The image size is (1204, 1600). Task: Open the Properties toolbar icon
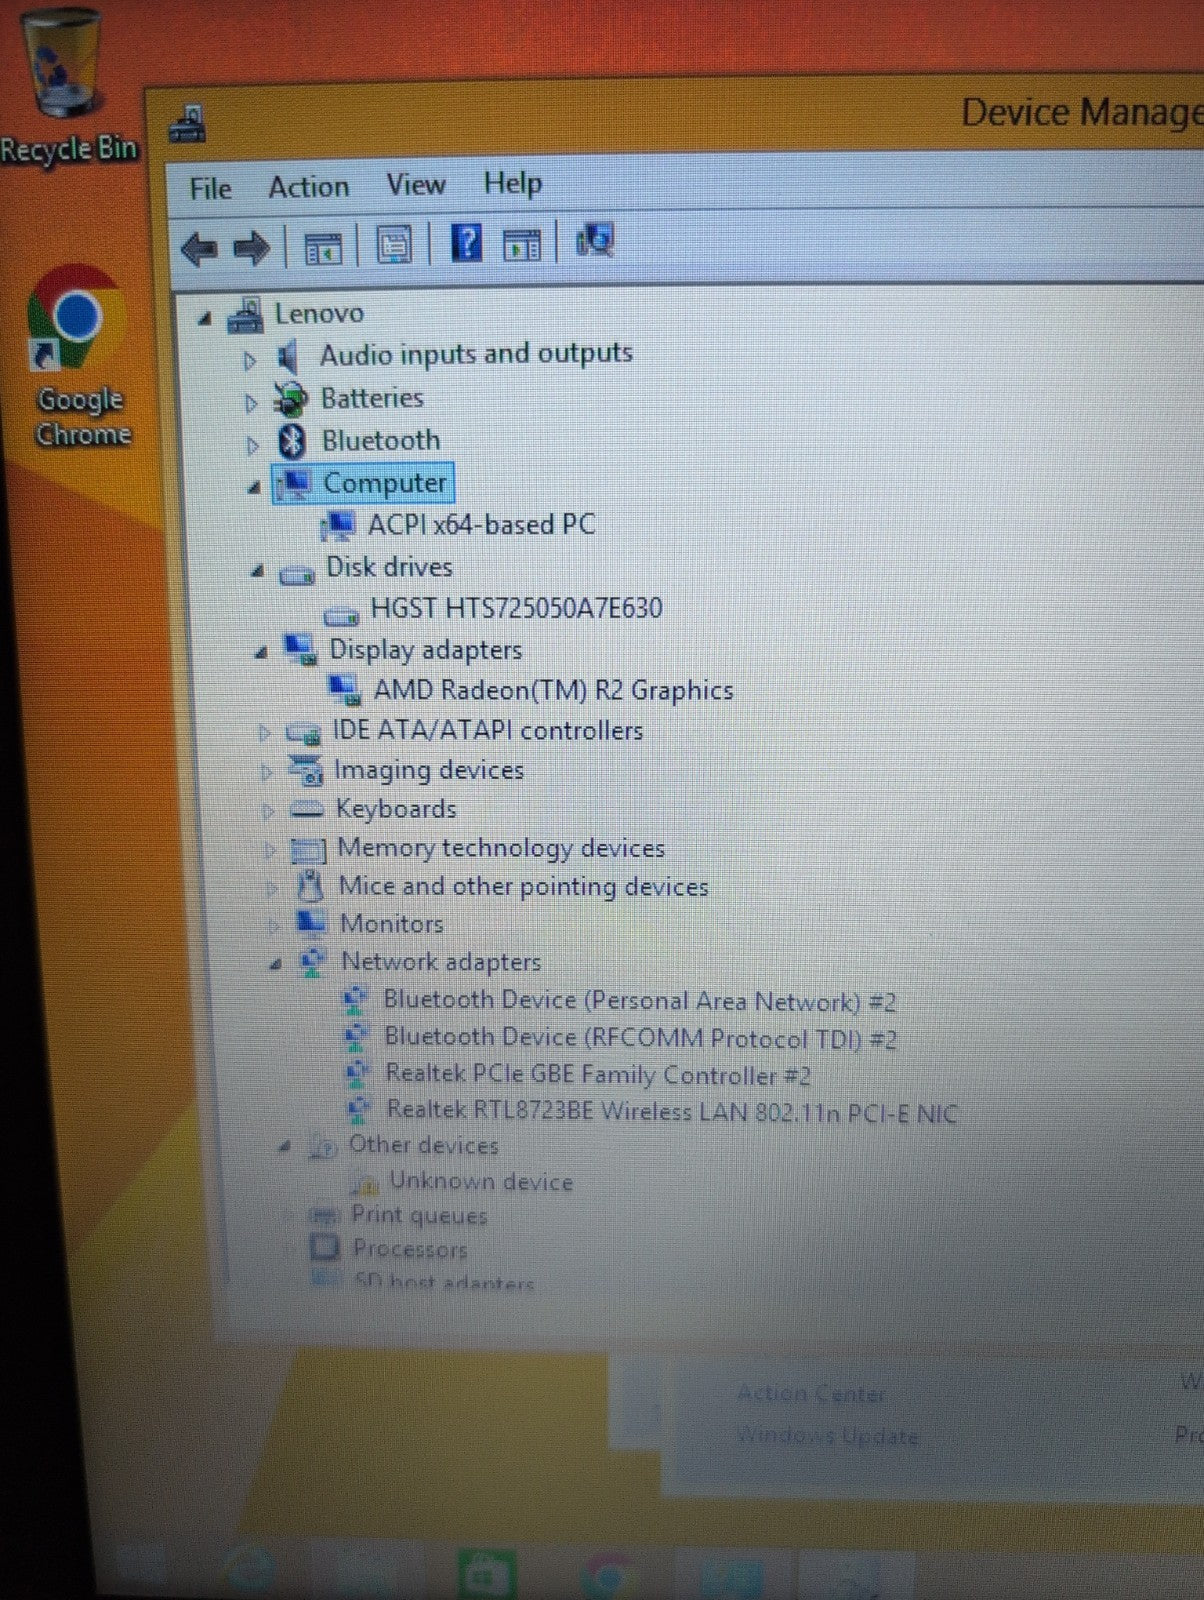pyautogui.click(x=393, y=245)
